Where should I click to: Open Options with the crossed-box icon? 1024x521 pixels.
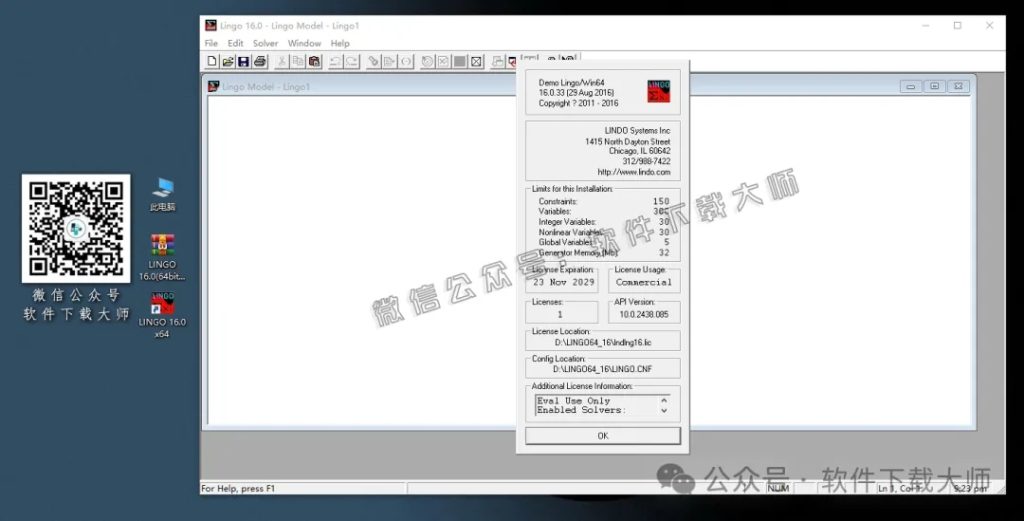[x=477, y=61]
